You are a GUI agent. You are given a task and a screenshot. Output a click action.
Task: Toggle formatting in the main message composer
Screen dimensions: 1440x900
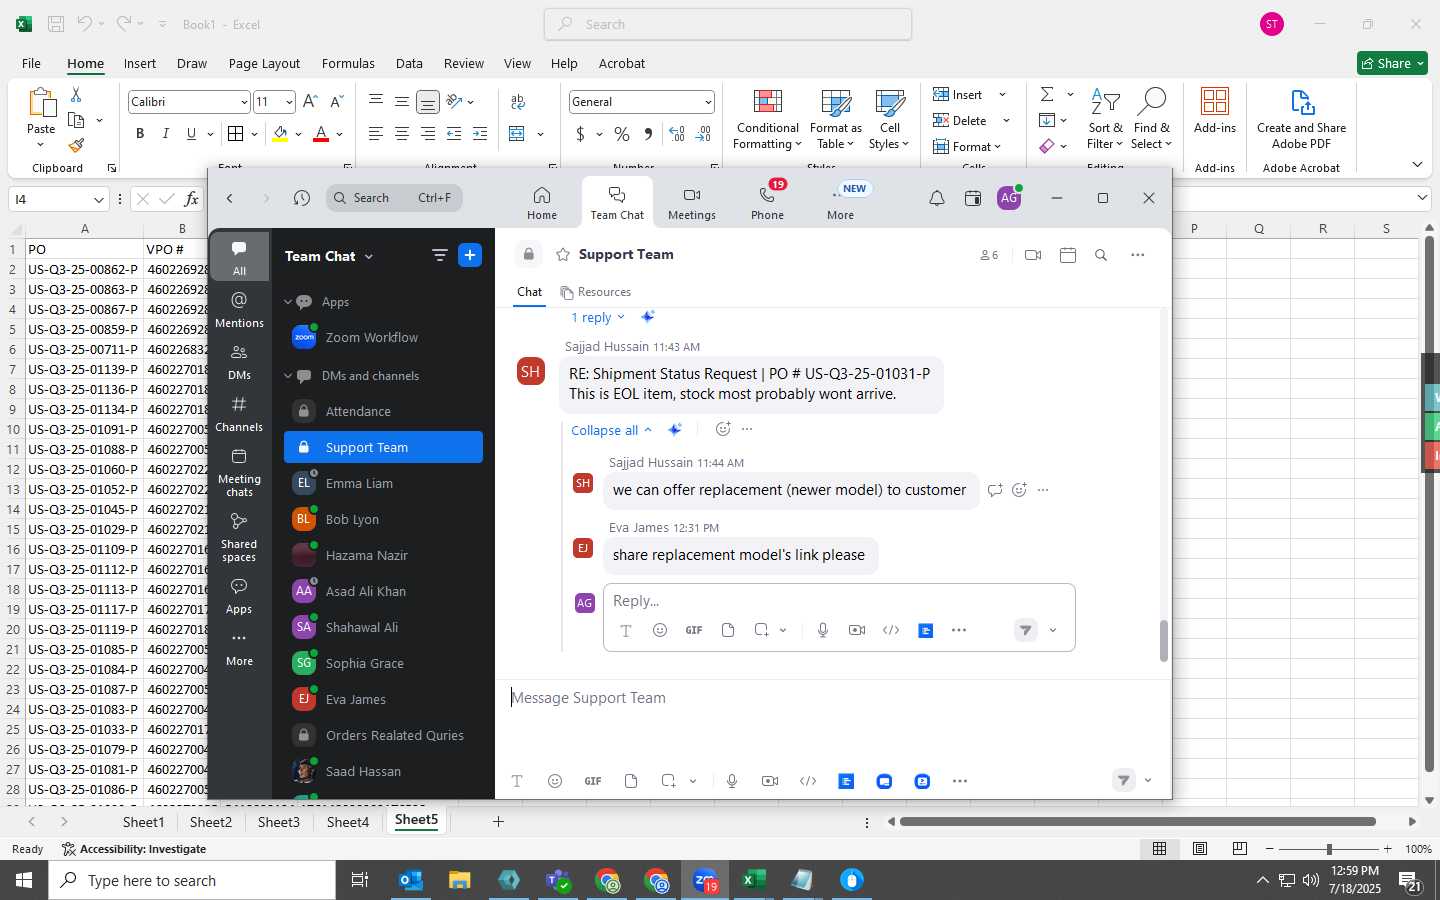(x=517, y=781)
